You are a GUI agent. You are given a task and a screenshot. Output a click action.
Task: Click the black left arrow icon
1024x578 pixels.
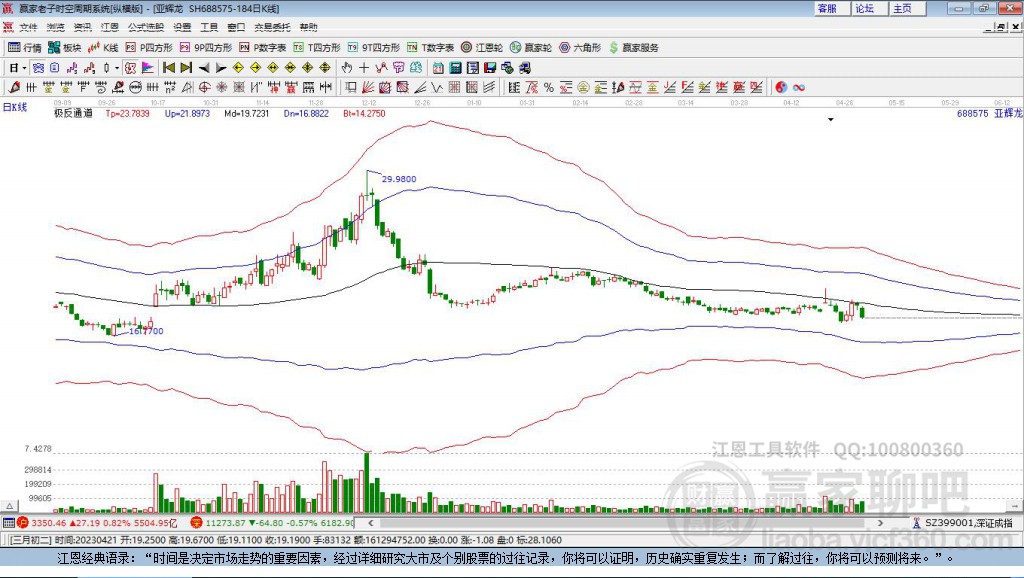pos(204,68)
